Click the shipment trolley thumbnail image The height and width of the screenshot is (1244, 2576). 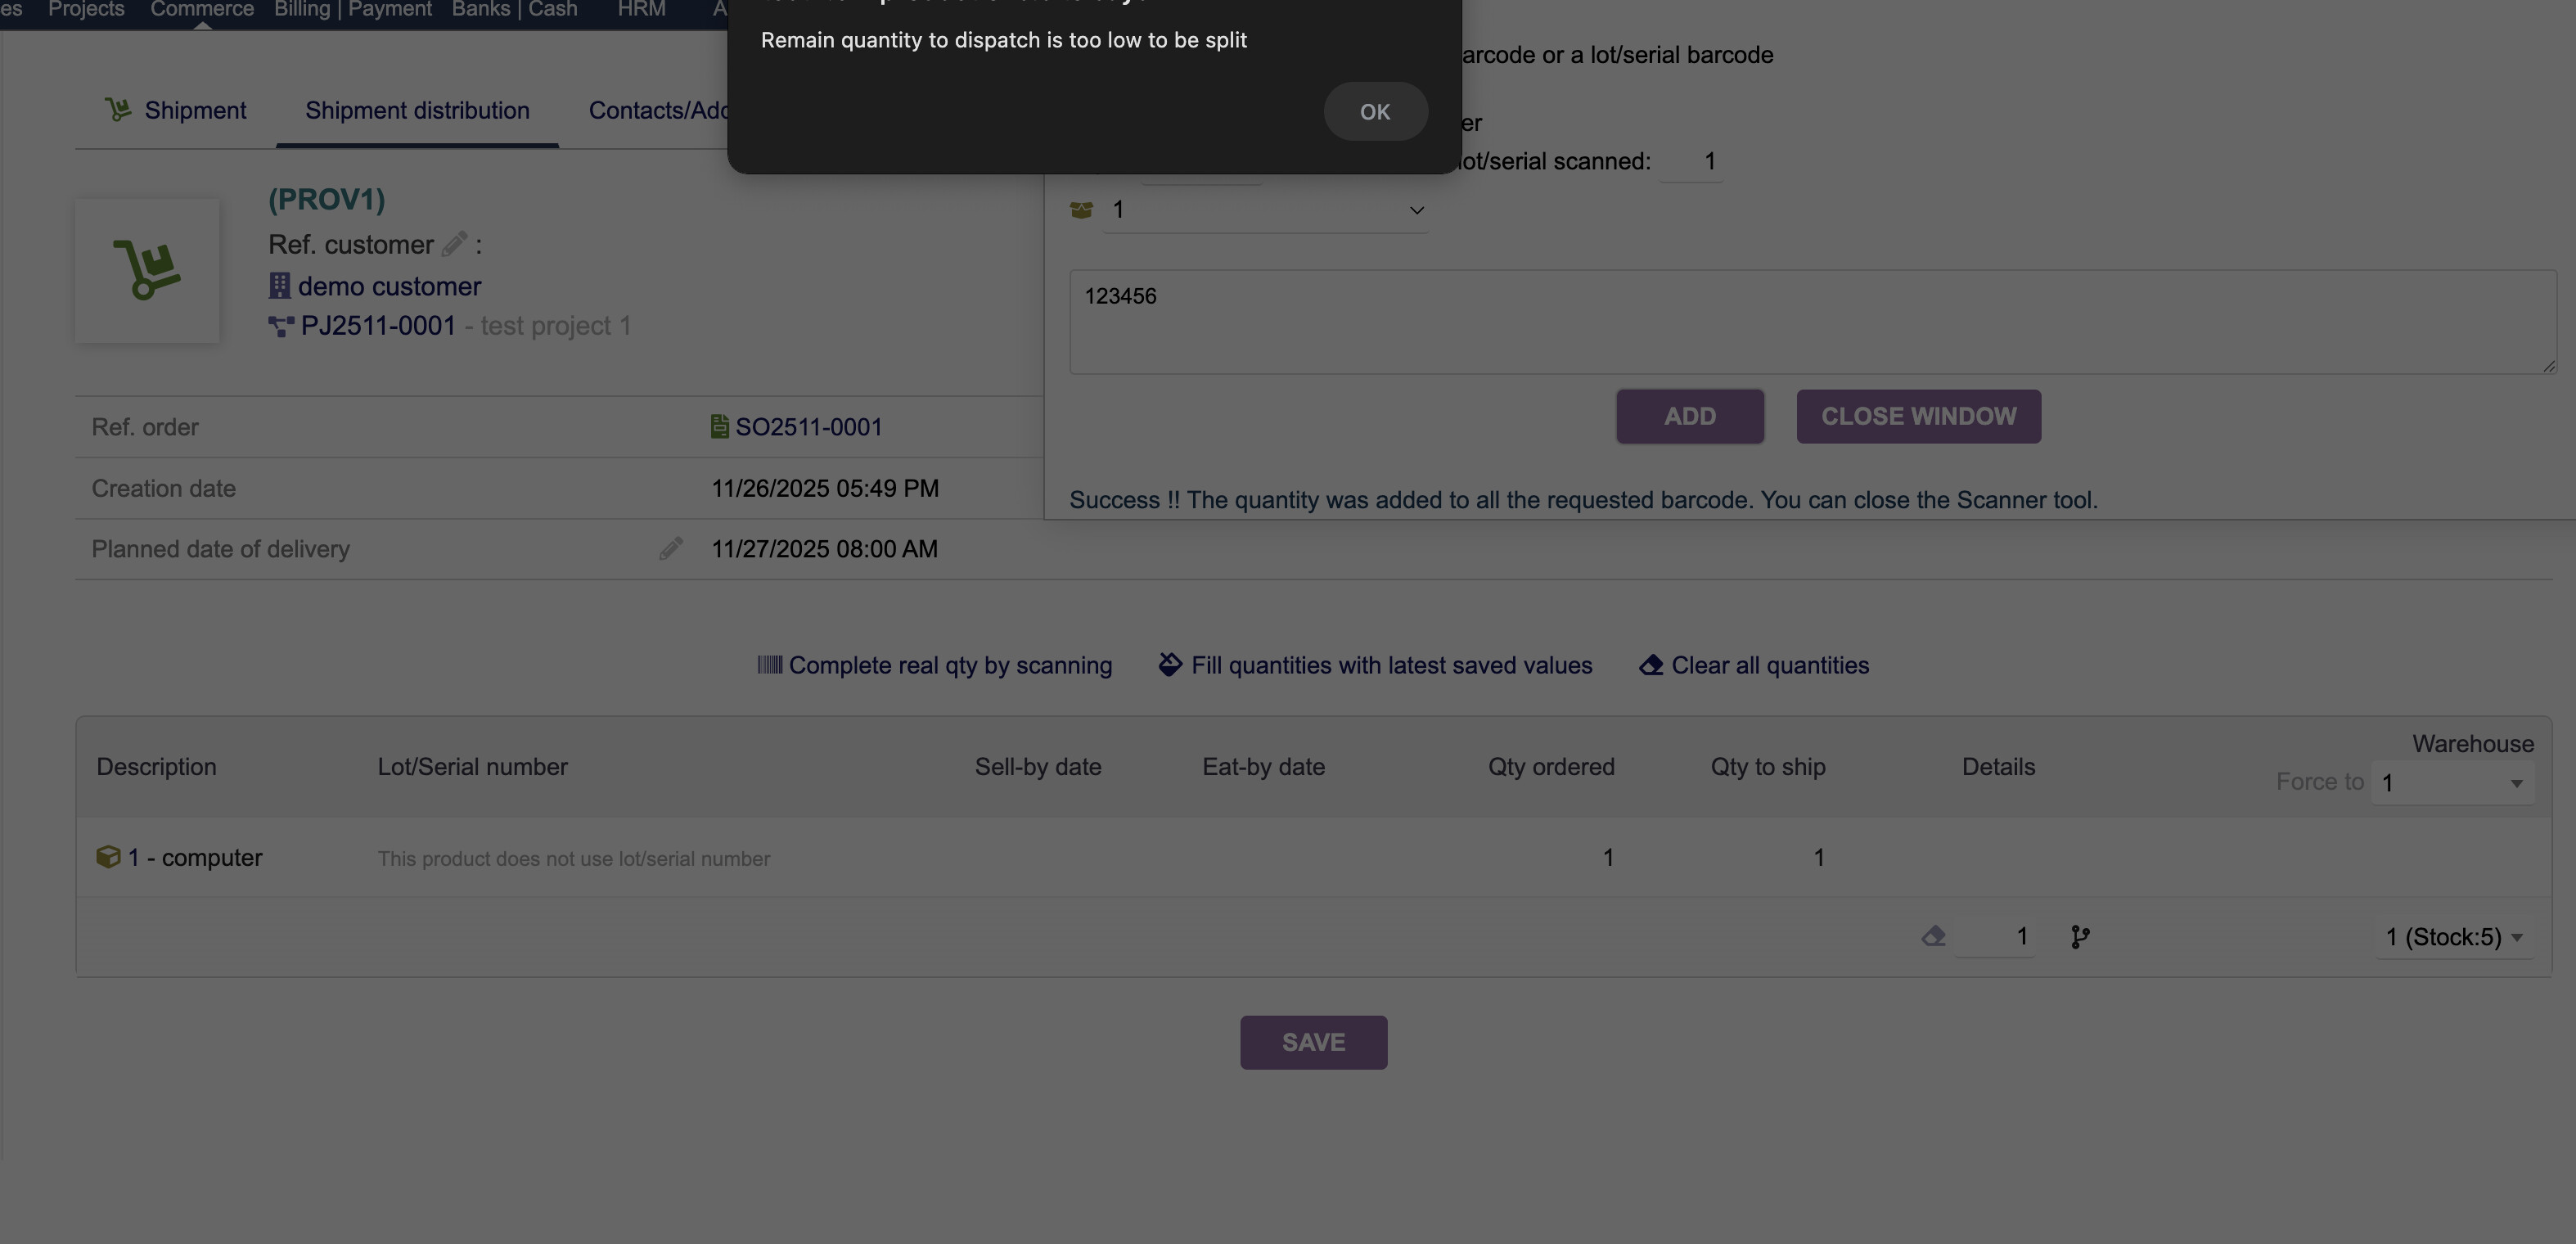point(147,270)
